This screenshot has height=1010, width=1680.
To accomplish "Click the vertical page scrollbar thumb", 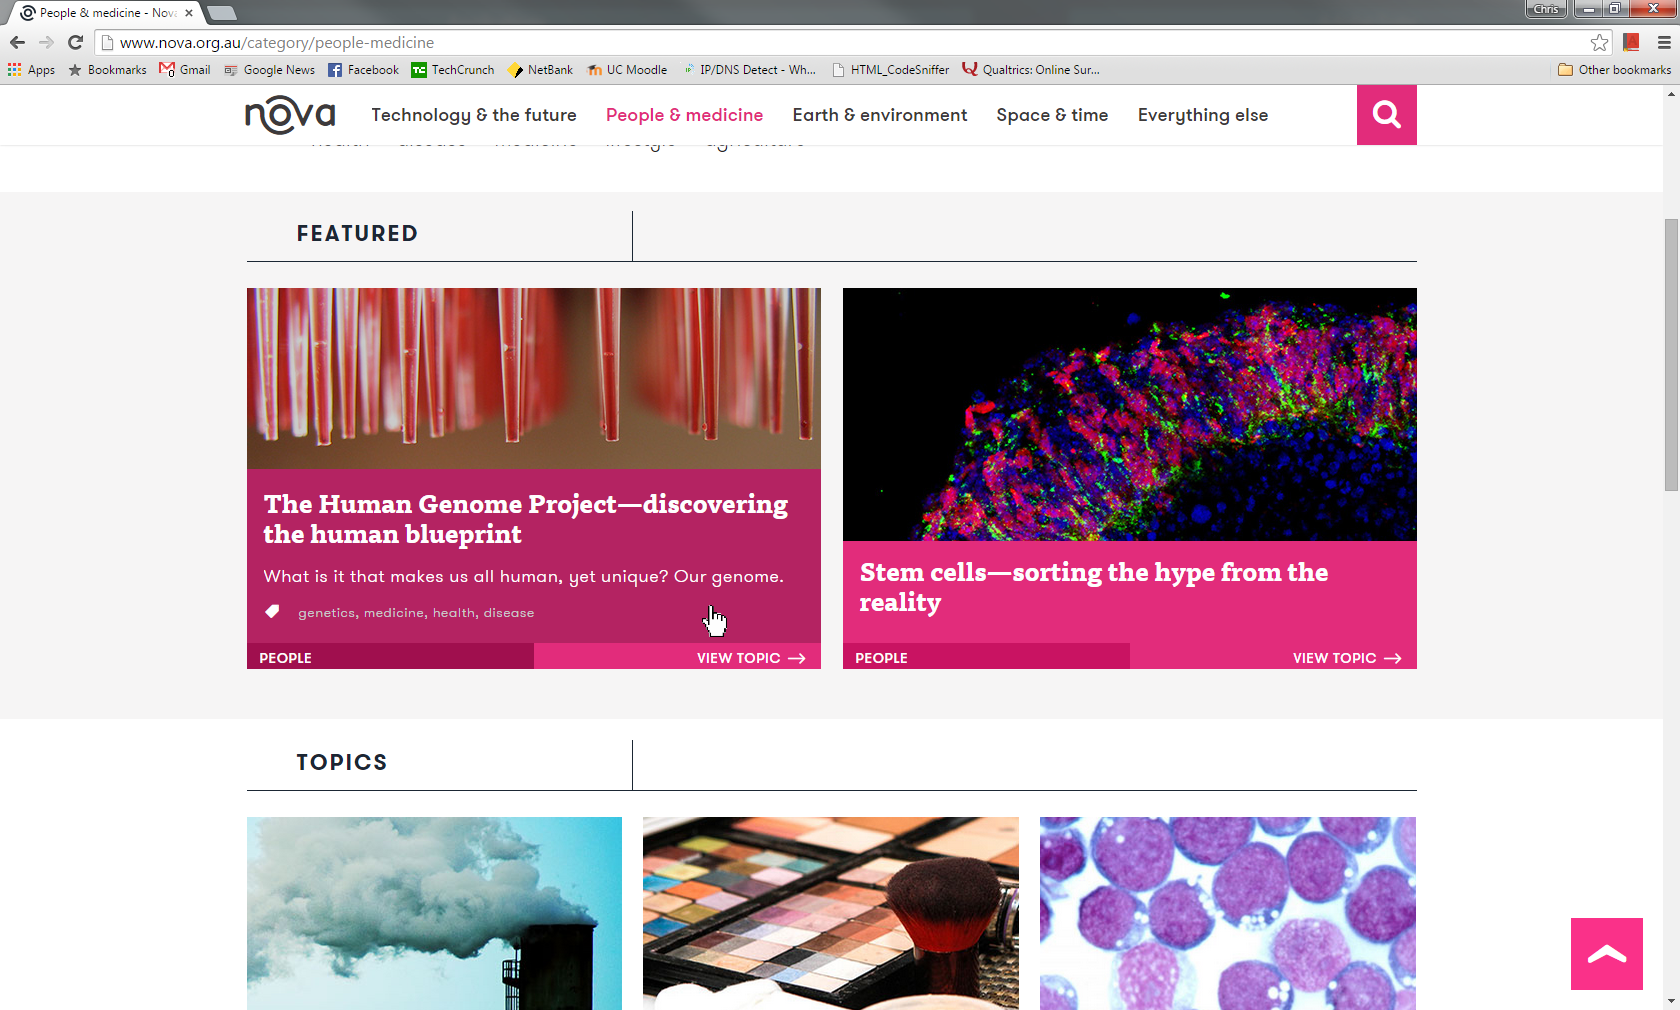I will point(1671,355).
